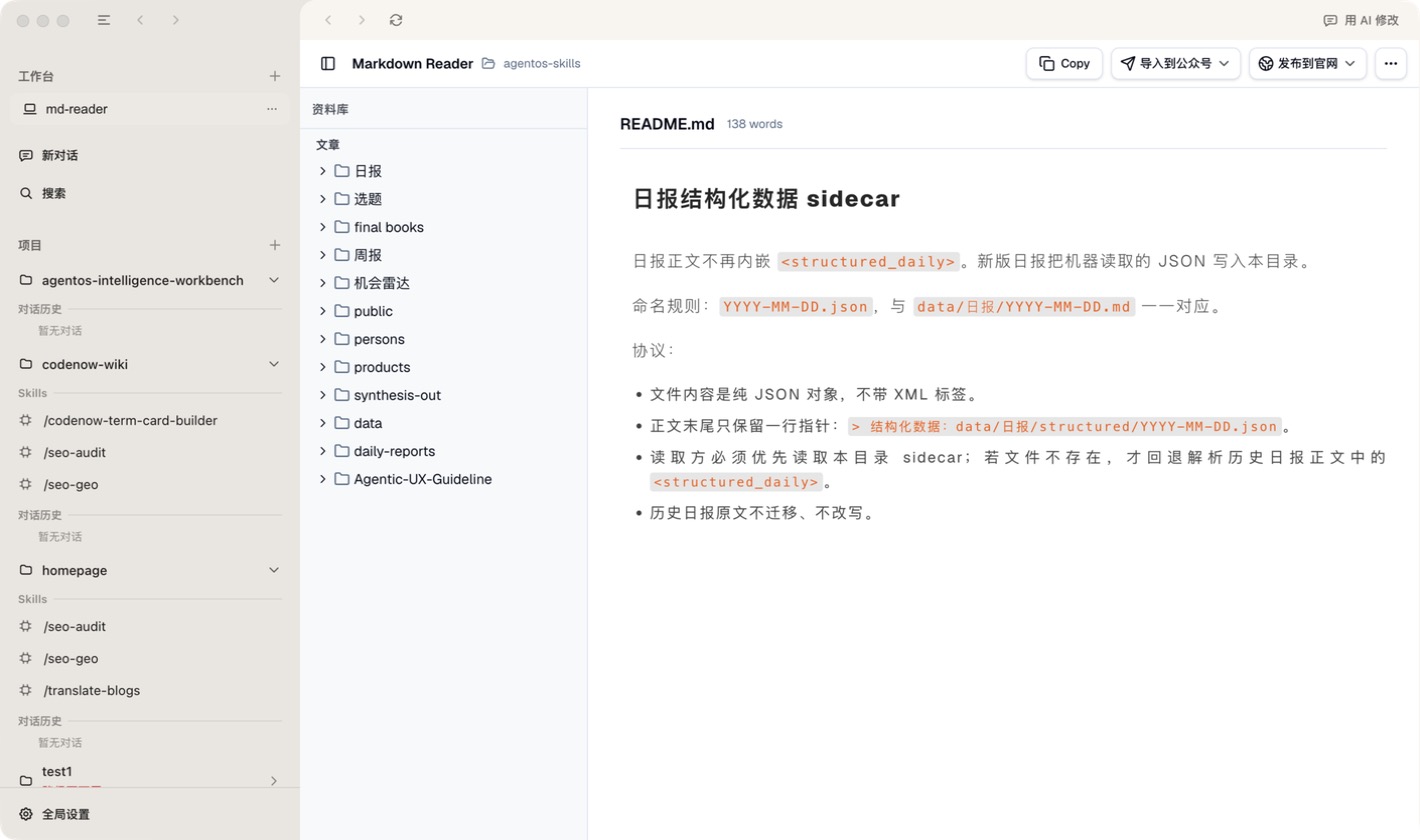
Task: Click the data folder icon
Action: pos(342,423)
